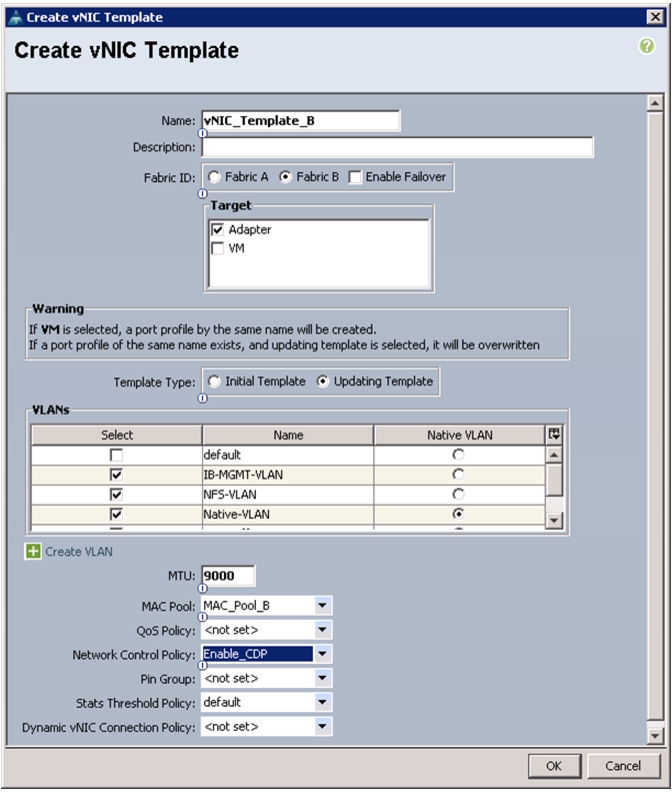The image size is (672, 797).
Task: Select Native-VLAN native radio button
Action: 459,514
